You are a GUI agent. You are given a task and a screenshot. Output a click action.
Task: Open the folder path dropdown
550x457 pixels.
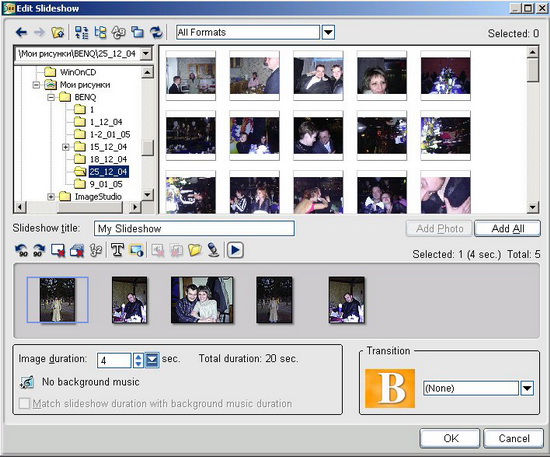click(x=146, y=54)
